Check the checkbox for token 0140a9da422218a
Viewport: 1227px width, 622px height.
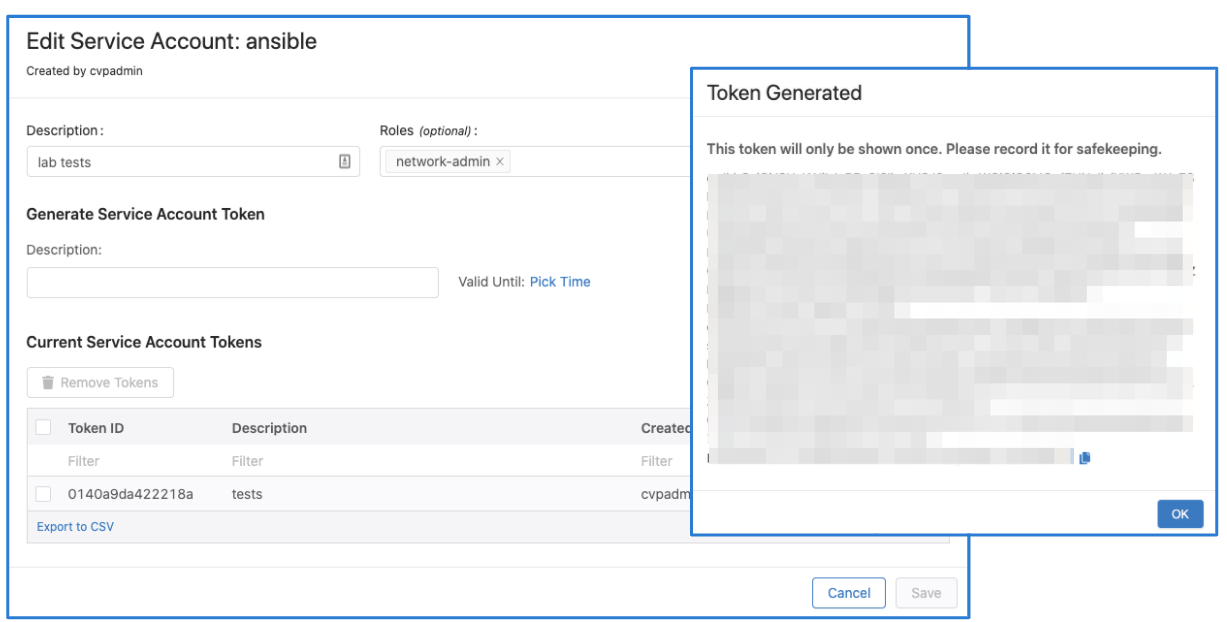point(43,493)
